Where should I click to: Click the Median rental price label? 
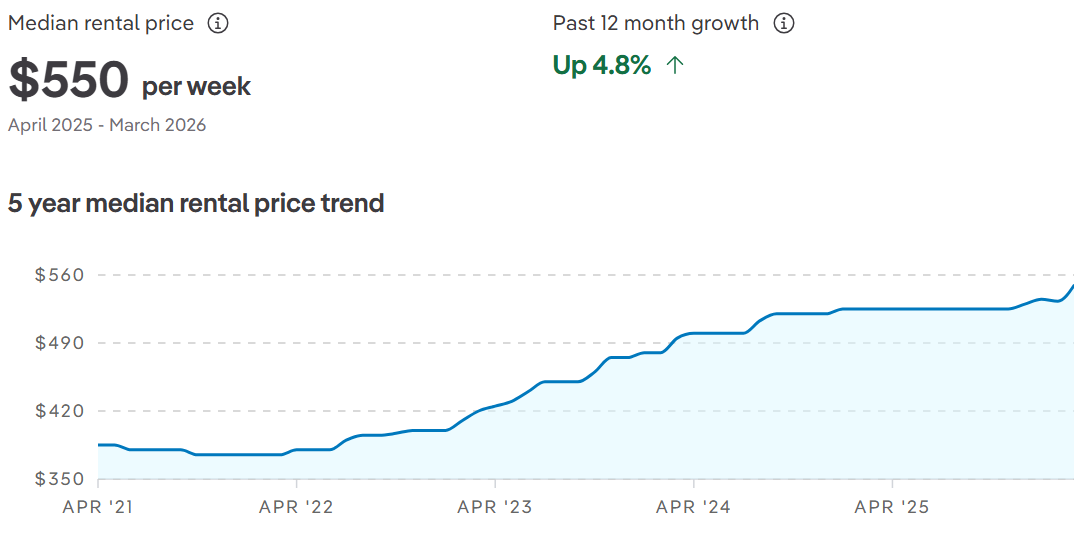(101, 23)
